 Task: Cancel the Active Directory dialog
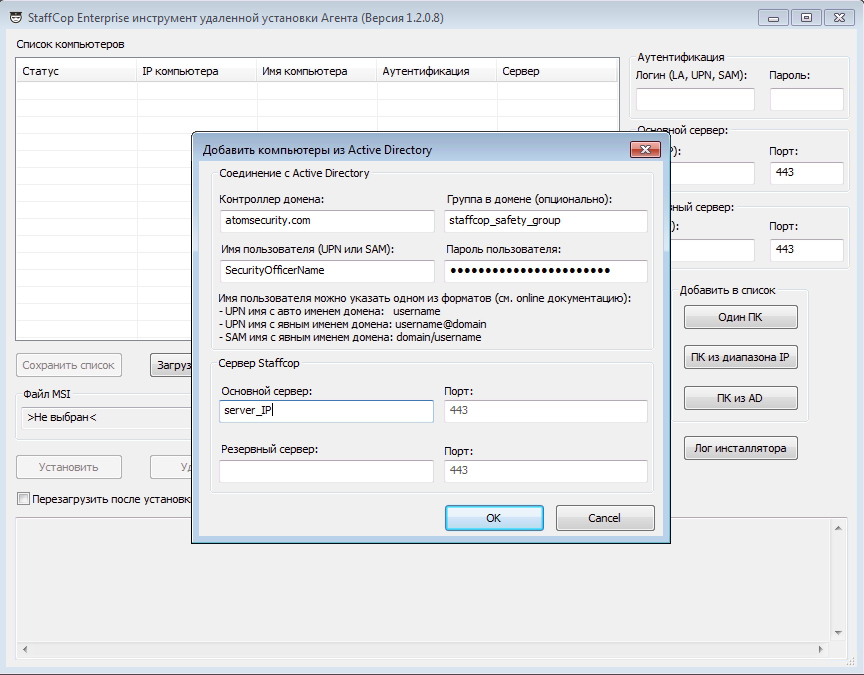[x=605, y=518]
